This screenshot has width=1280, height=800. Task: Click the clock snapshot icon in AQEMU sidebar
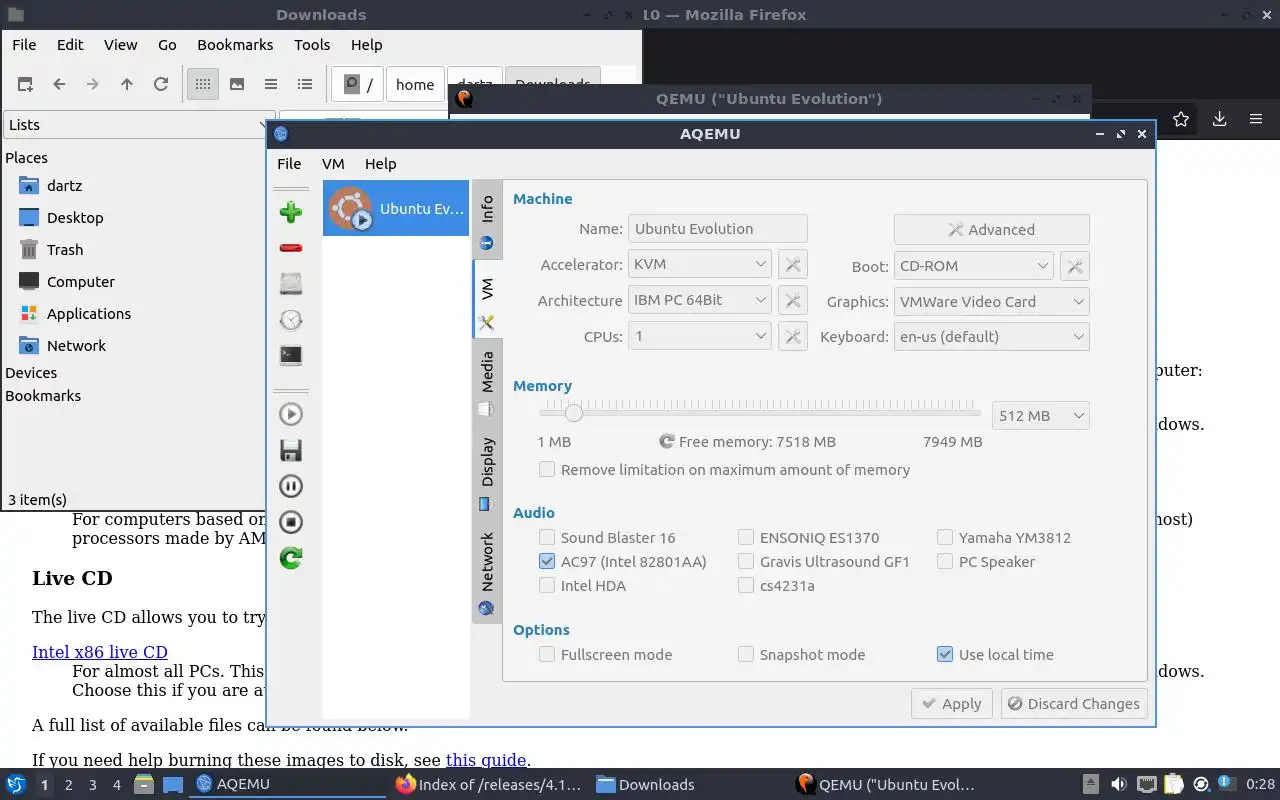click(291, 319)
